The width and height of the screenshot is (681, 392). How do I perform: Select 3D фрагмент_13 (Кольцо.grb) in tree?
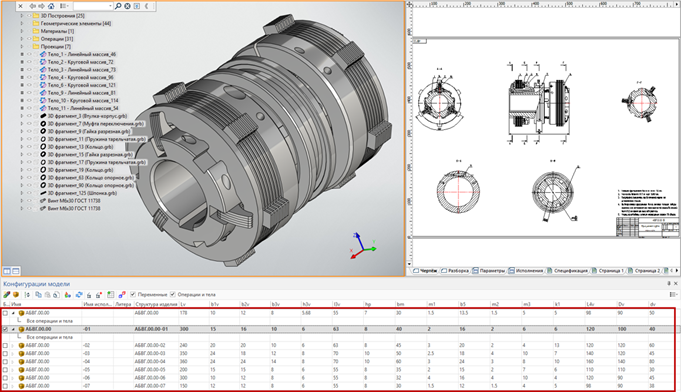coord(80,147)
